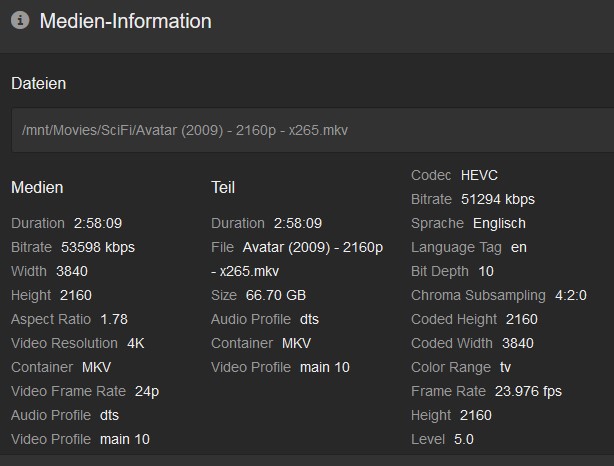Click the Aspect Ratio 1.78 value
The image size is (614, 466).
click(x=115, y=319)
